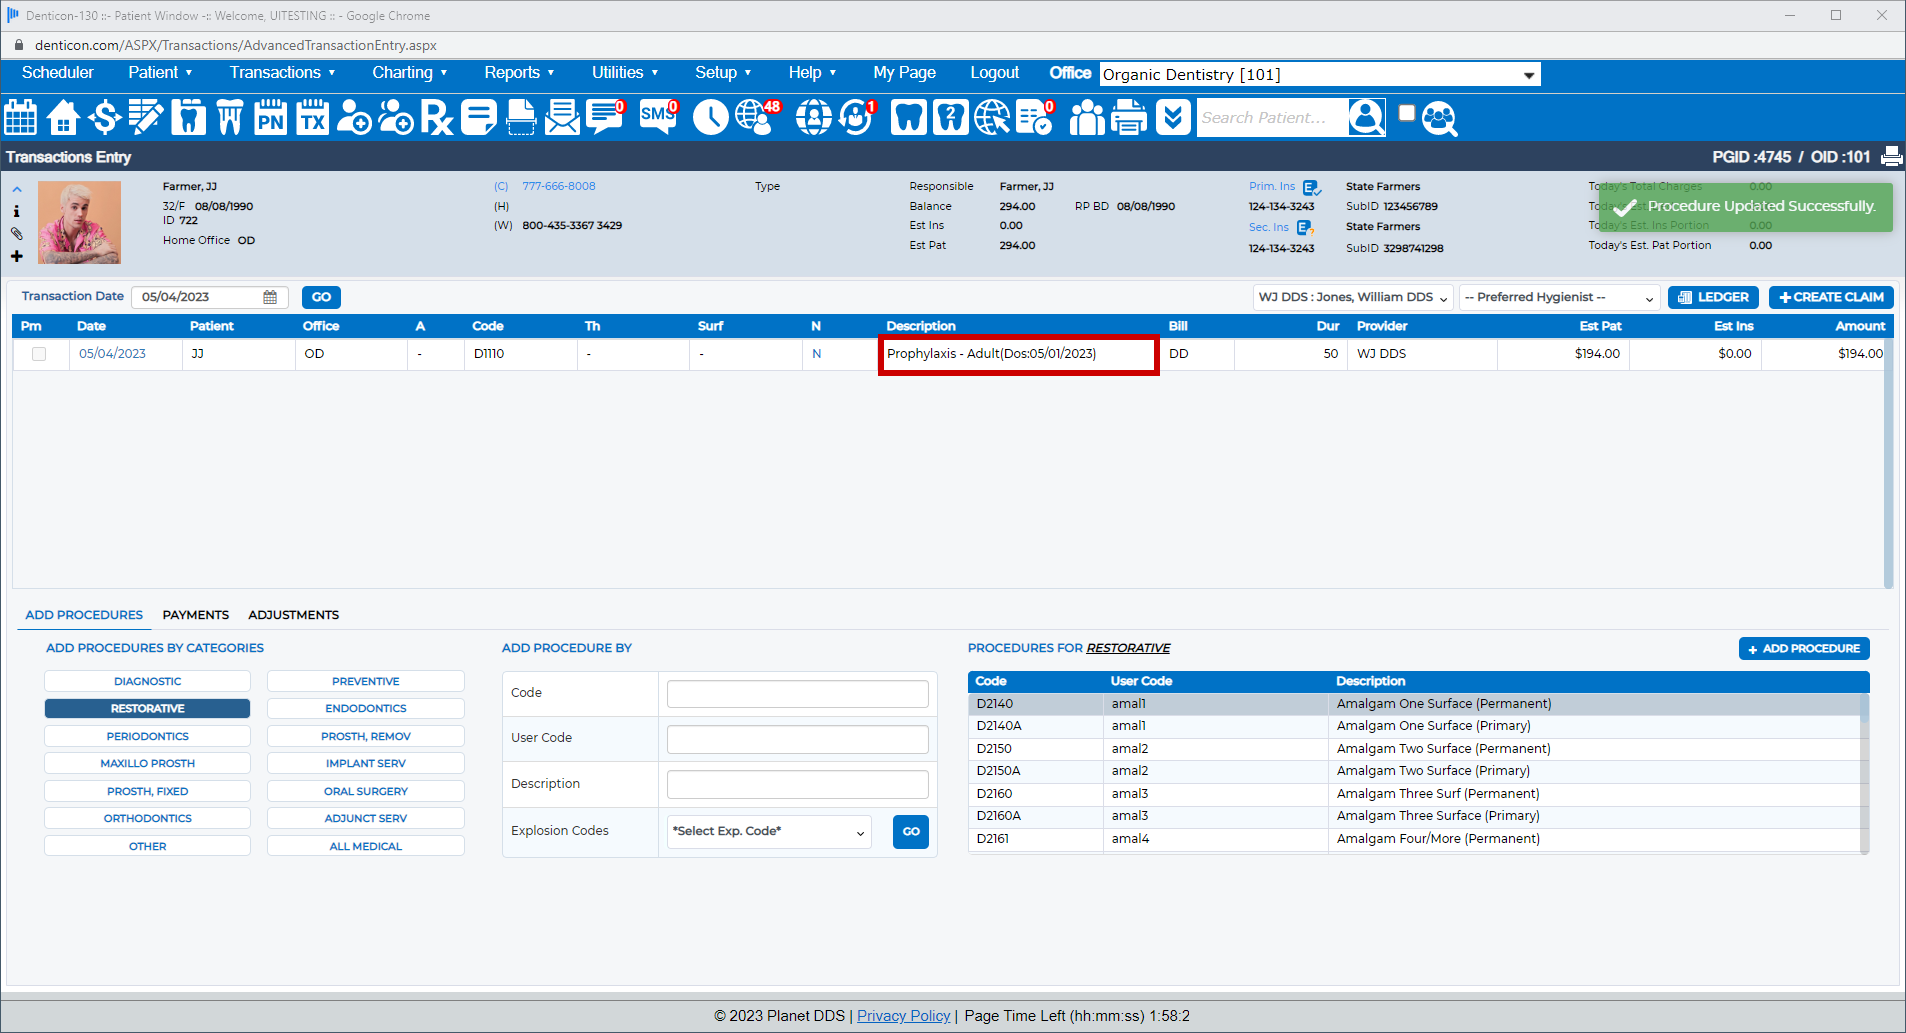
Task: Toggle the checkbox next to patient search
Action: pos(1406,113)
